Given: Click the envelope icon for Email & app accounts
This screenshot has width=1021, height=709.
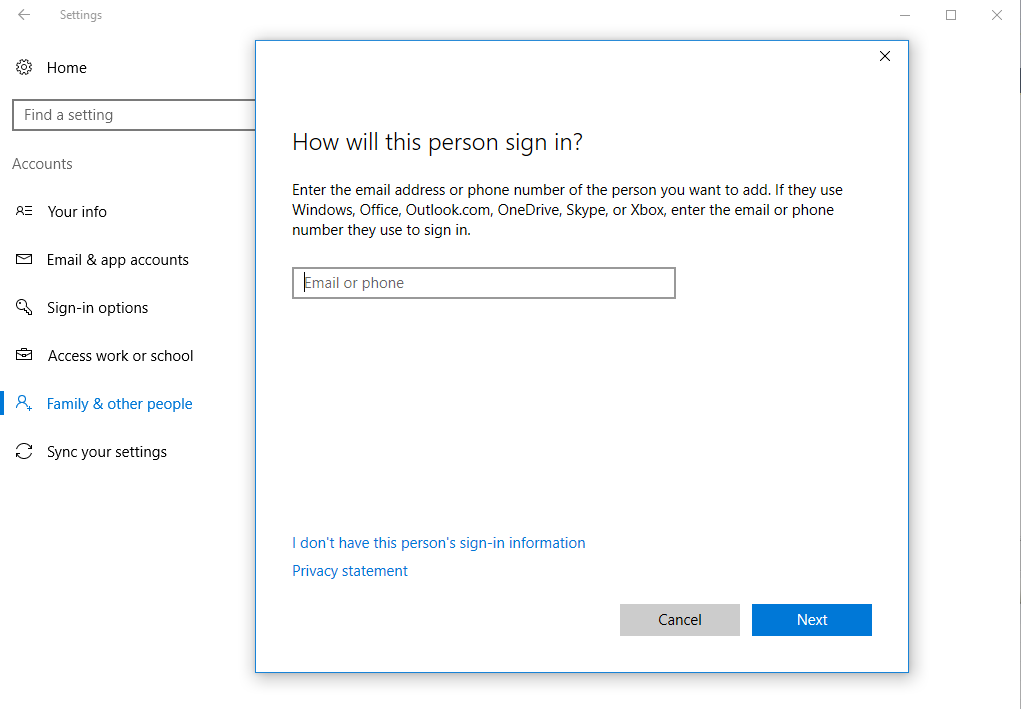Looking at the screenshot, I should point(24,260).
